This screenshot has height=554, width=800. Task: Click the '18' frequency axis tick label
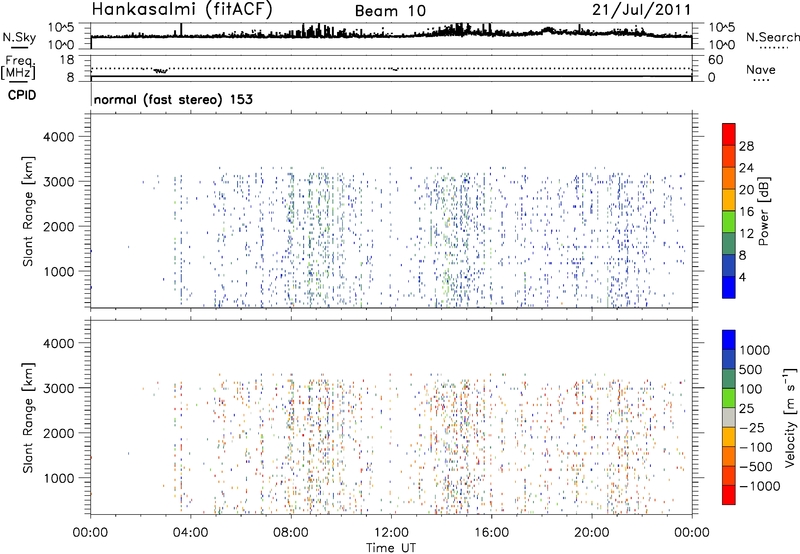(x=66, y=59)
